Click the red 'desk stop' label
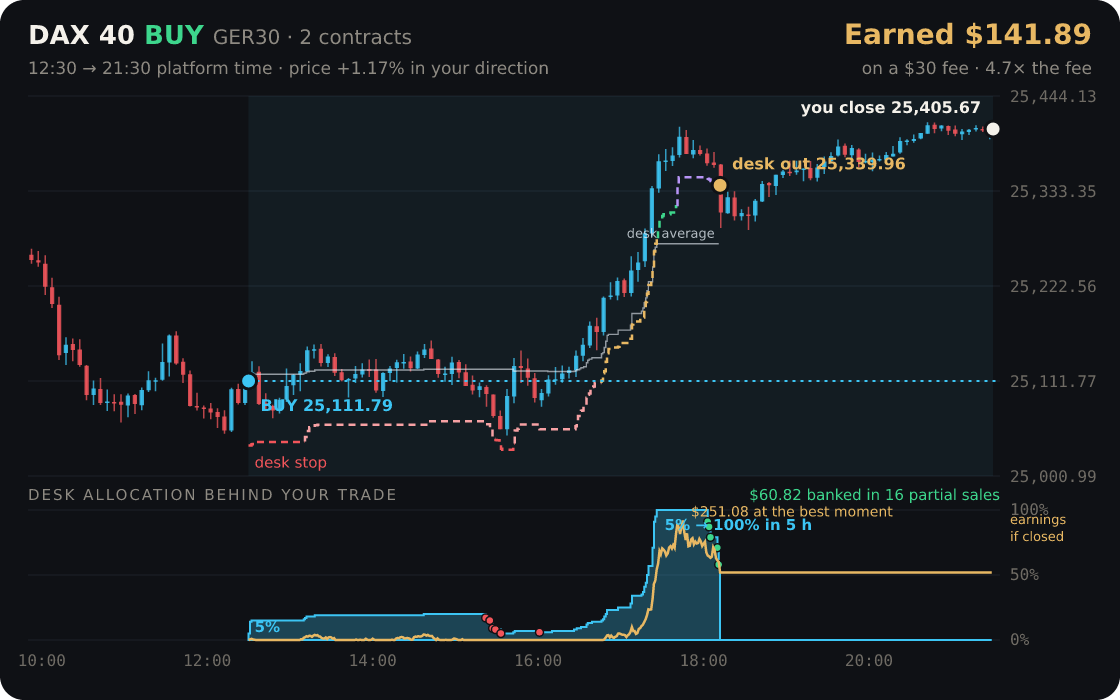The height and width of the screenshot is (700, 1120). click(291, 463)
